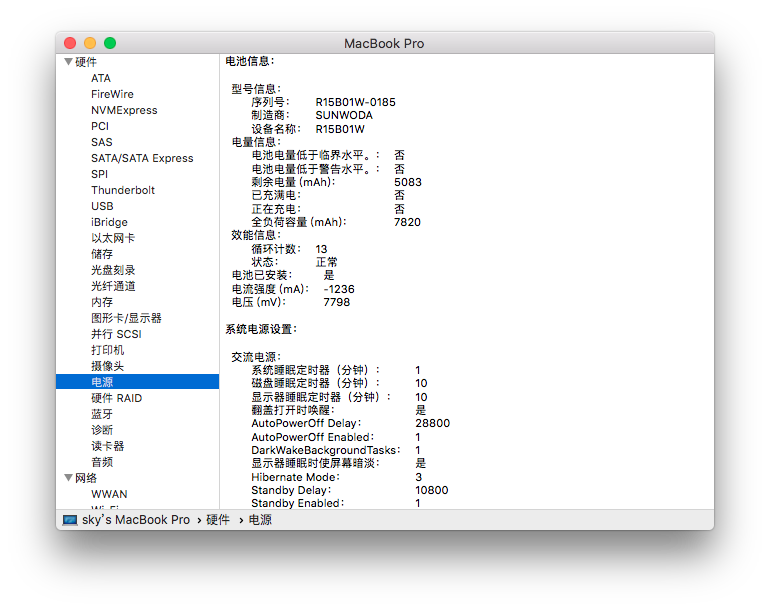Click cycle count value 13

(x=321, y=249)
